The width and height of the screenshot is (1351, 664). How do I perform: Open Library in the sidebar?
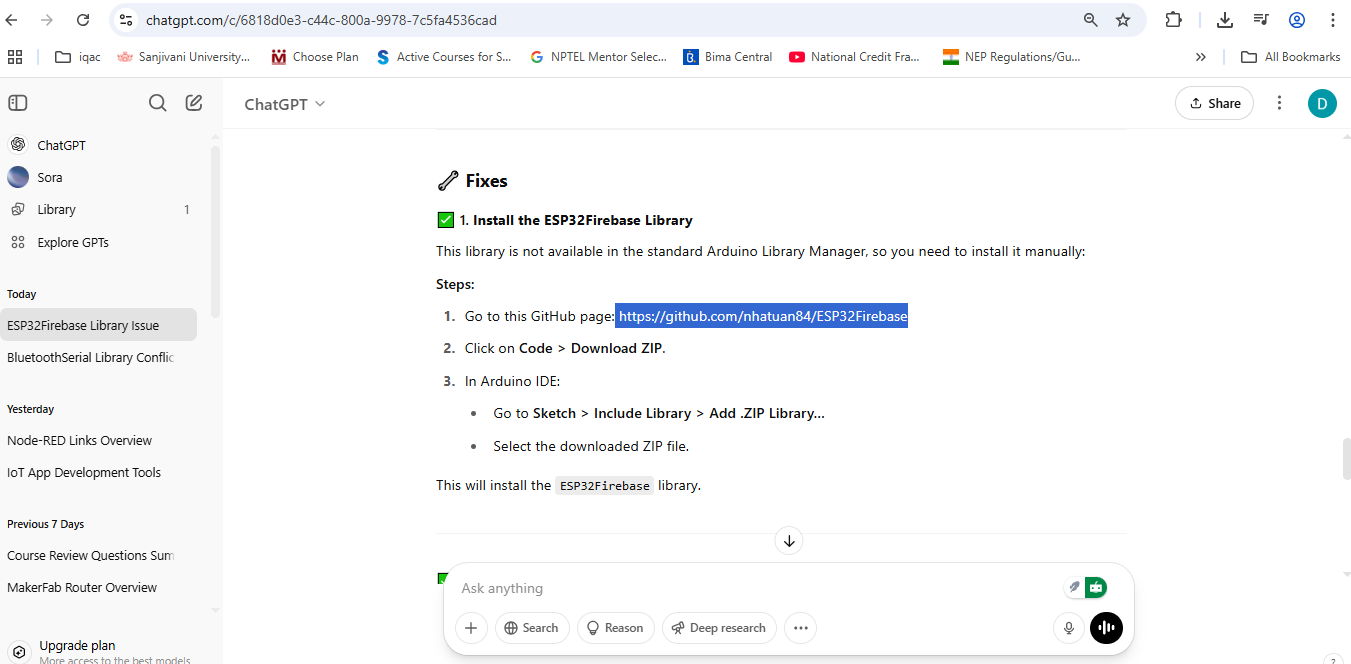pos(100,209)
